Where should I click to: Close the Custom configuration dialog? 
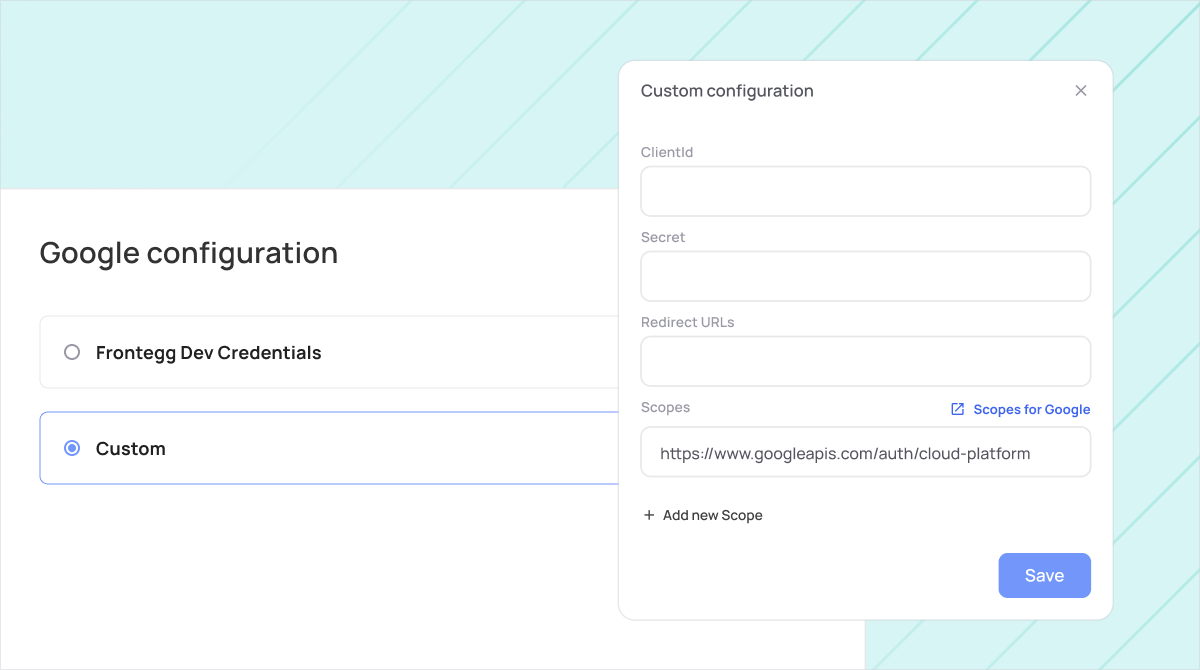coord(1080,91)
